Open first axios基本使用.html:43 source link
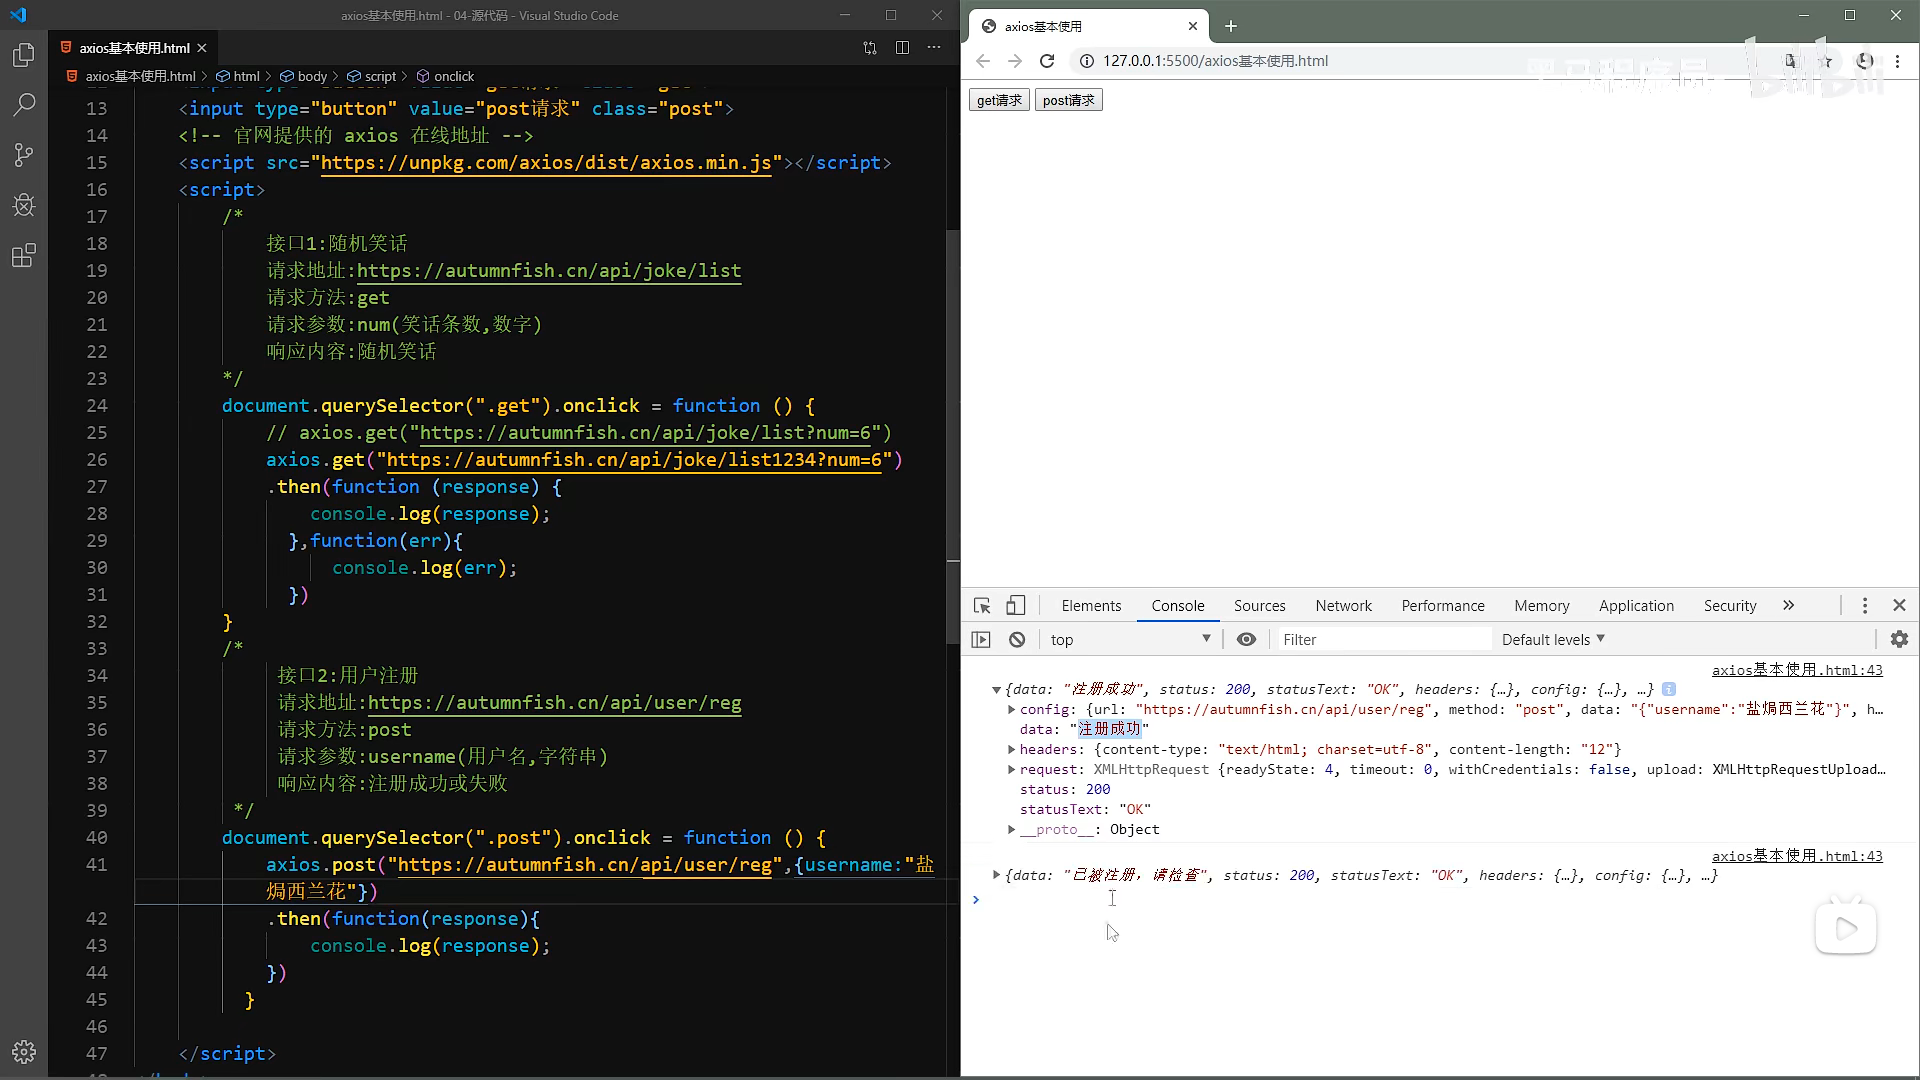Screen dimensions: 1920x1080 (1797, 670)
